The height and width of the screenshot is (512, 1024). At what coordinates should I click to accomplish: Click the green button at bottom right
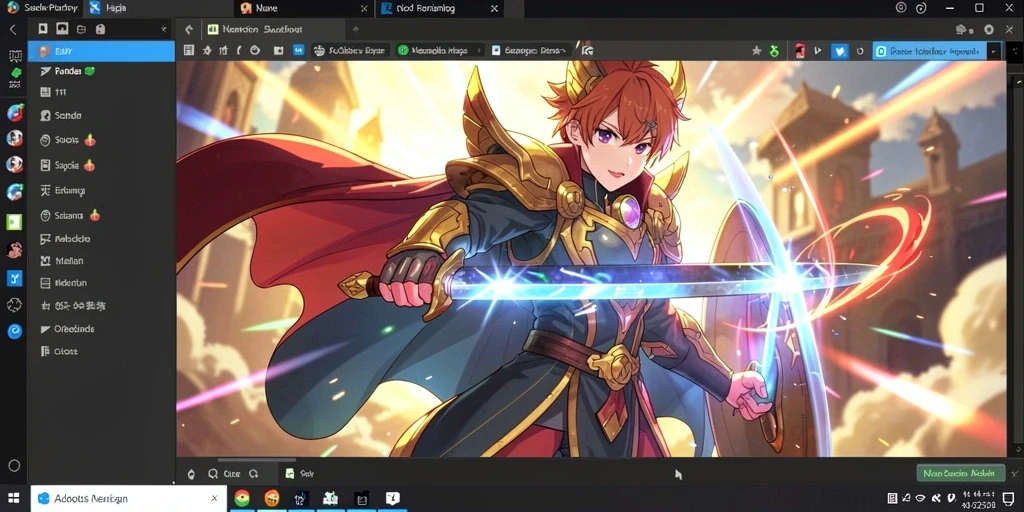960,473
